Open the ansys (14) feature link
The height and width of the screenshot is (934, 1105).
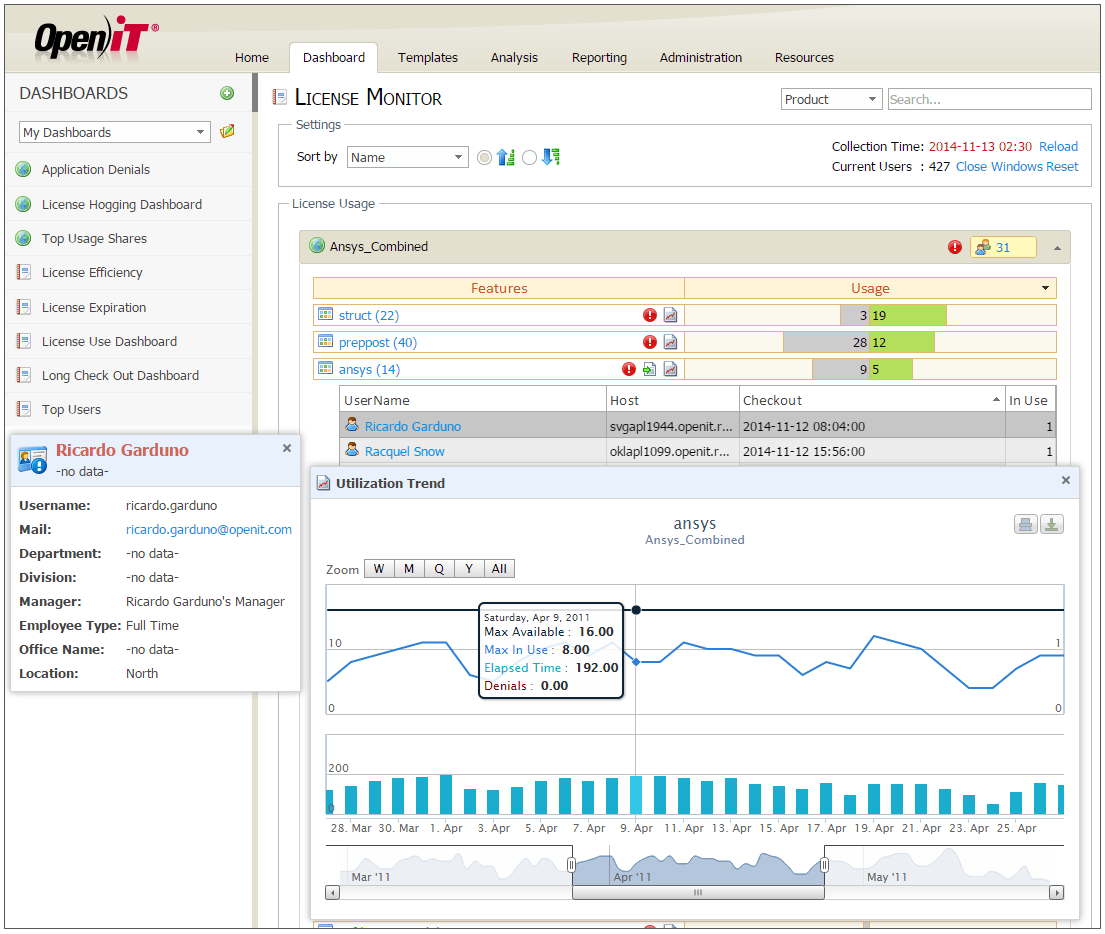(369, 369)
